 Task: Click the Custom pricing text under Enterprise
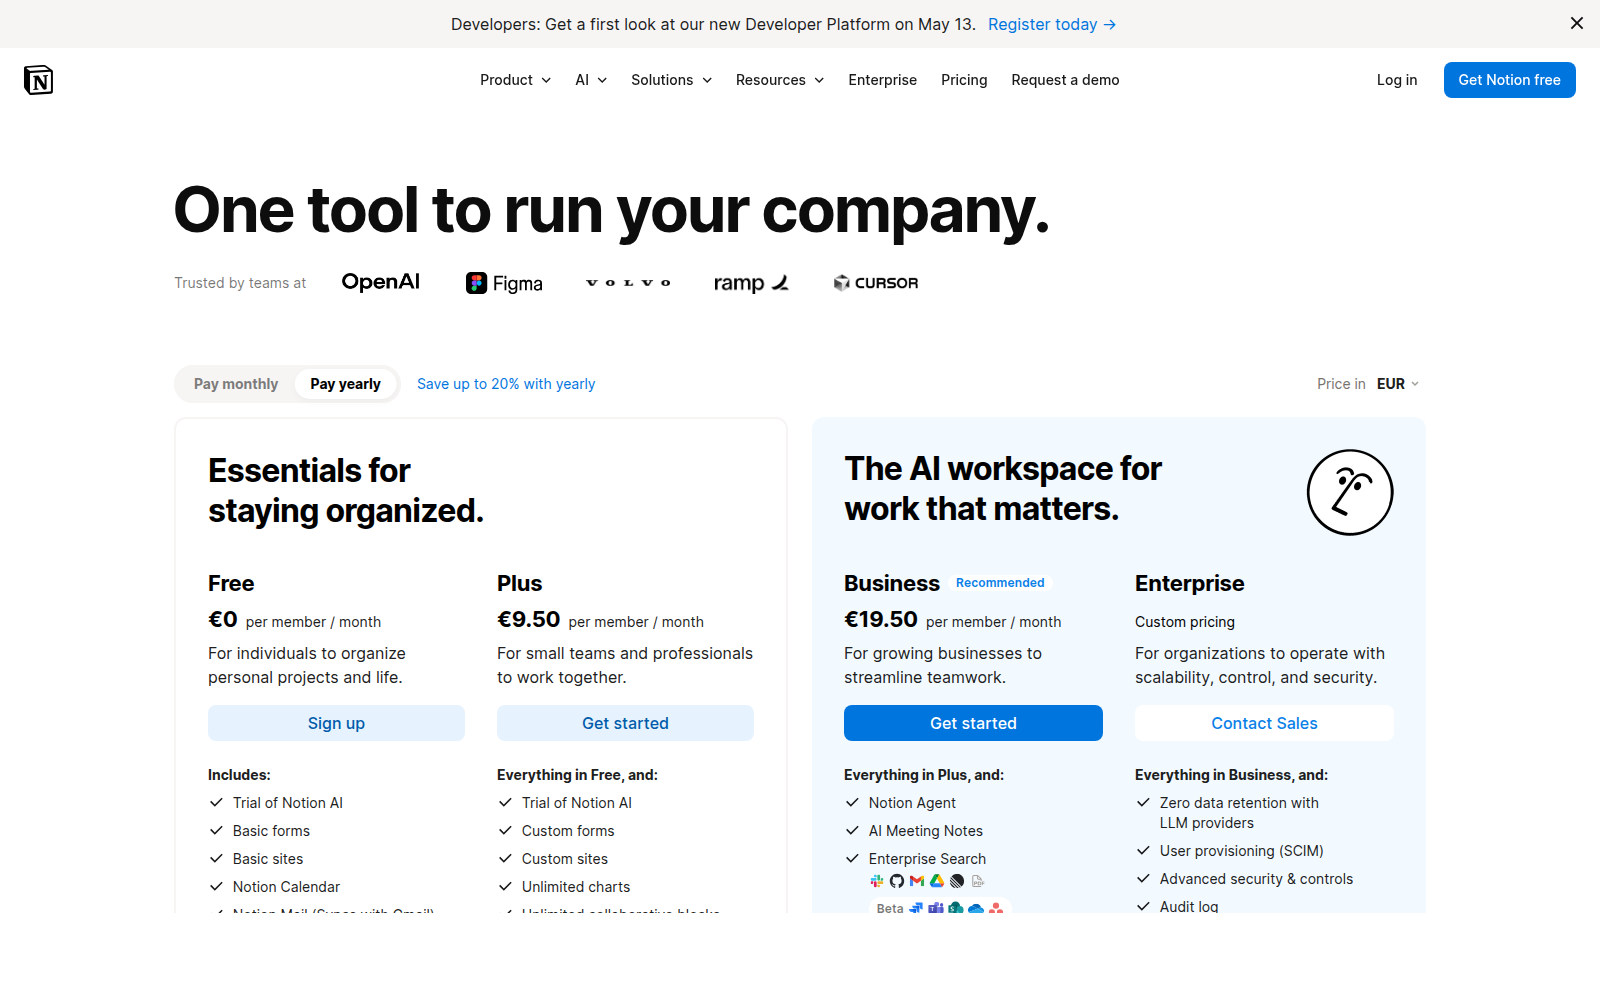click(x=1185, y=622)
